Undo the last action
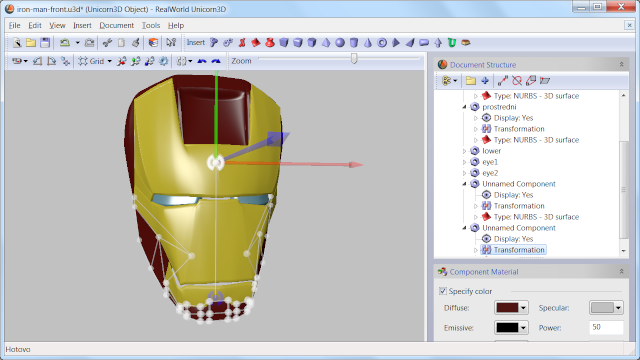640x360 pixels. [x=65, y=42]
